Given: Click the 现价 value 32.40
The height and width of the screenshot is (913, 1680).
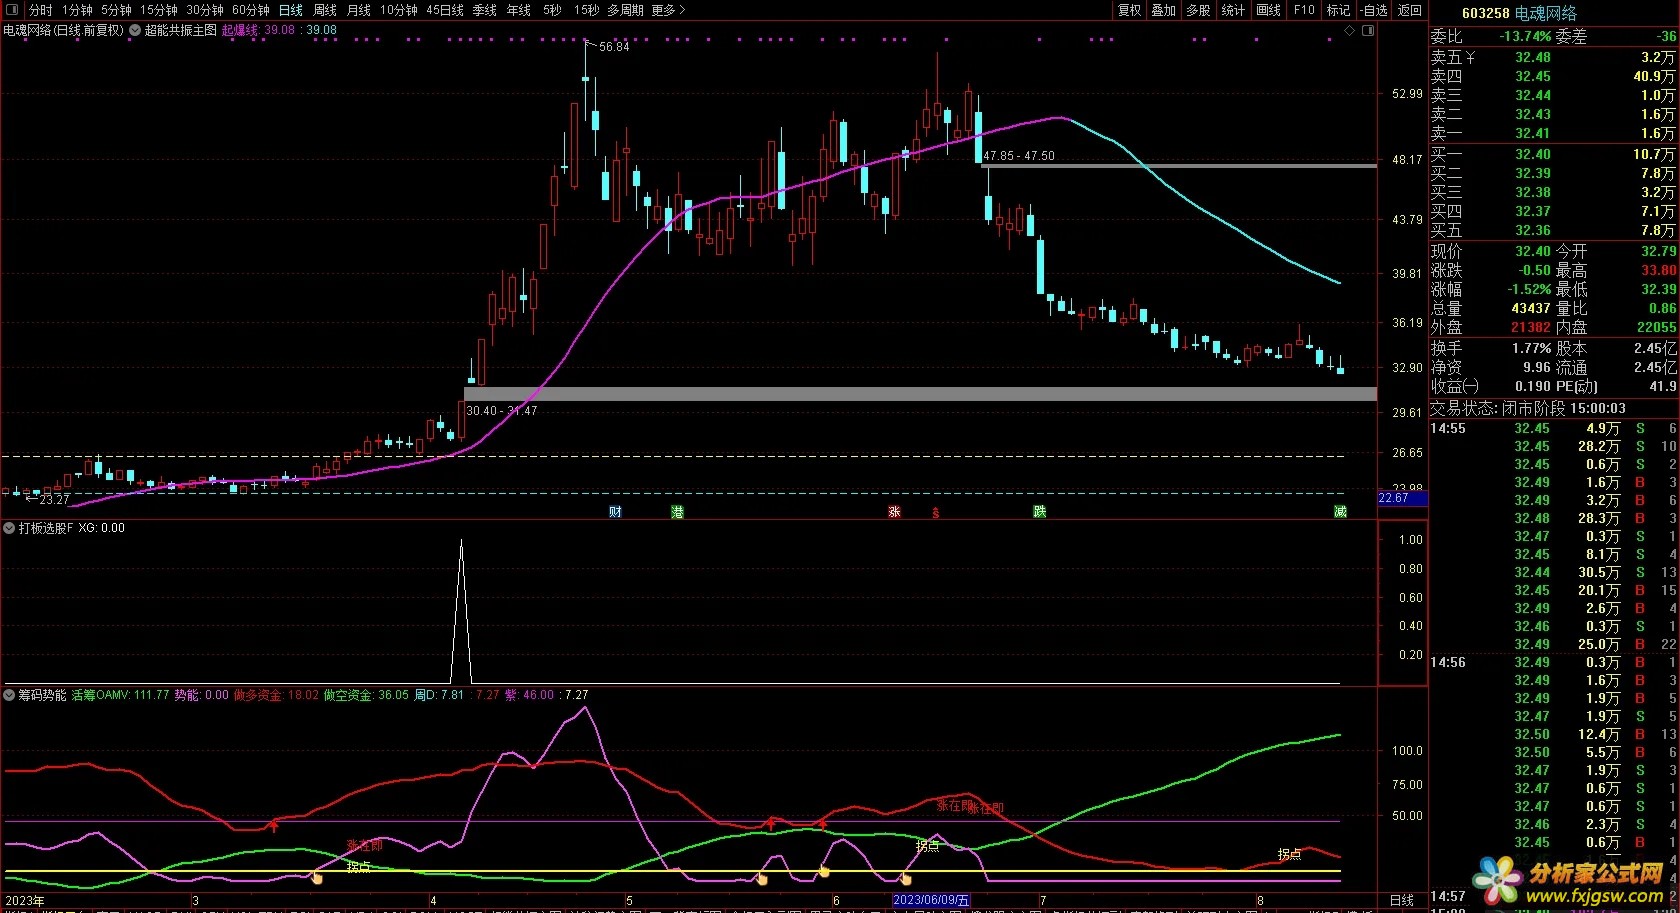Looking at the screenshot, I should tap(1533, 251).
